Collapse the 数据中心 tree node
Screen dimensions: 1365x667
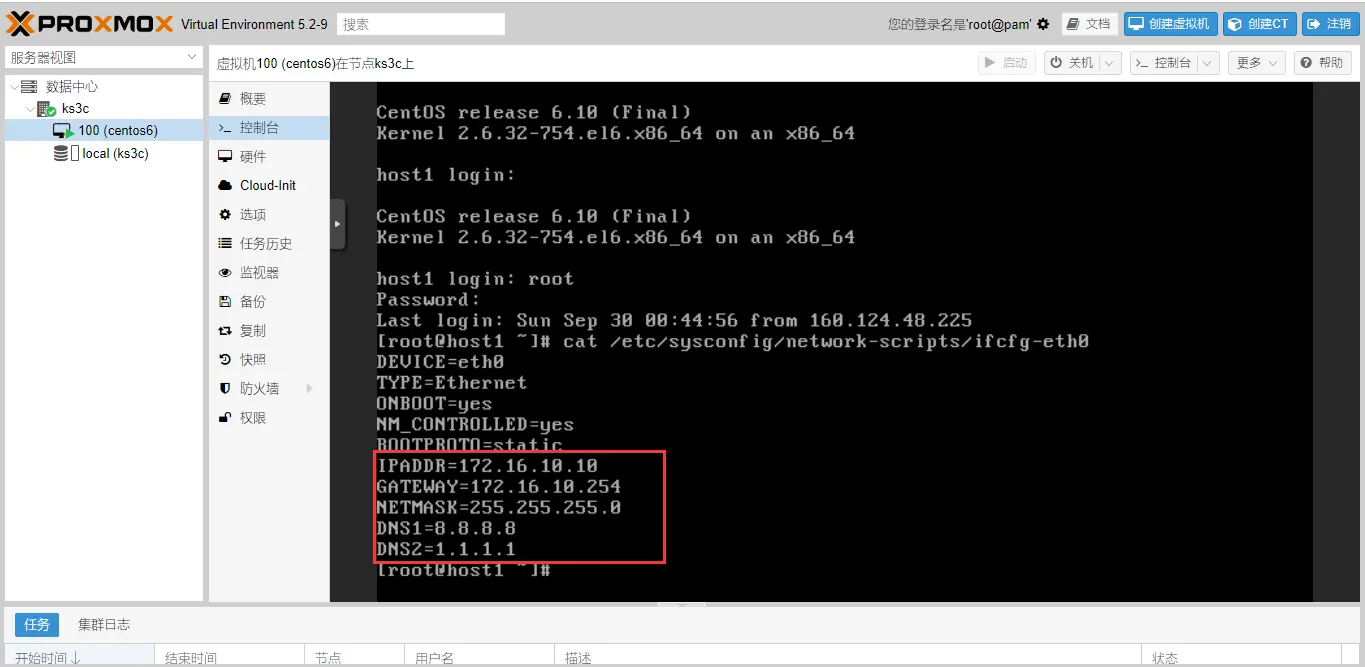12,87
